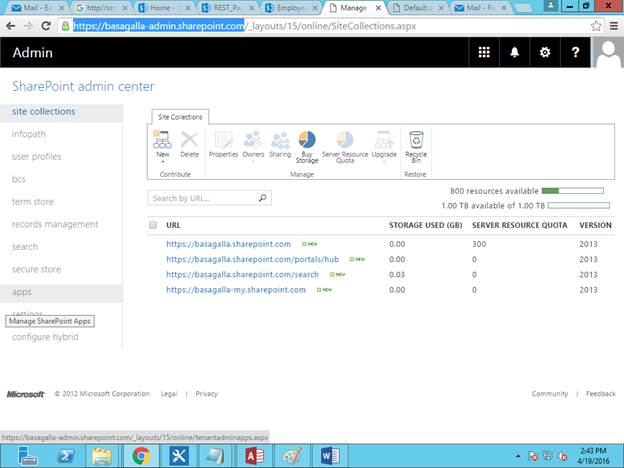Screen dimensions: 624x468
Task: Open Chrome from the taskbar
Action: point(141,456)
